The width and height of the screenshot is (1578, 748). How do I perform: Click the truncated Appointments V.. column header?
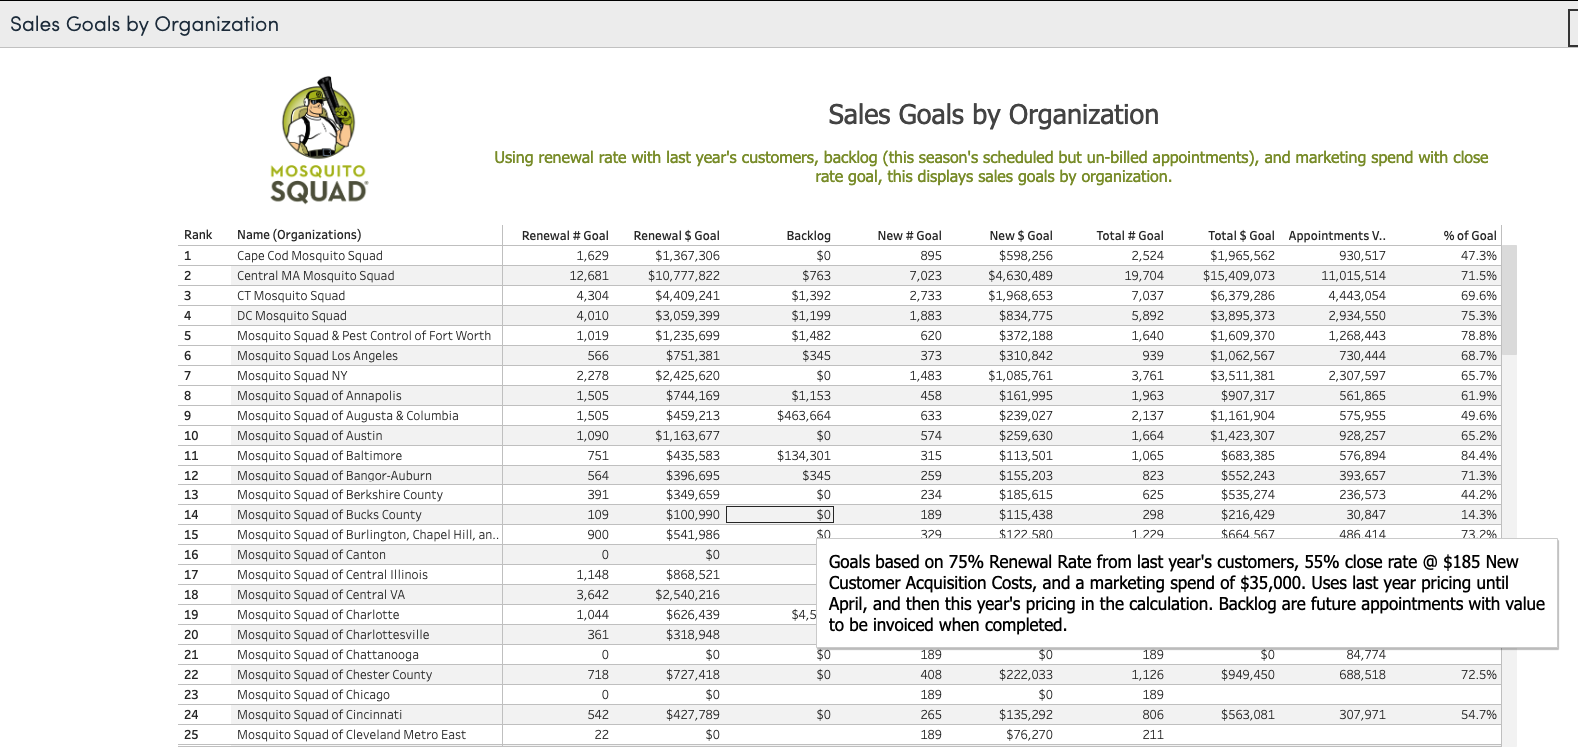1336,236
